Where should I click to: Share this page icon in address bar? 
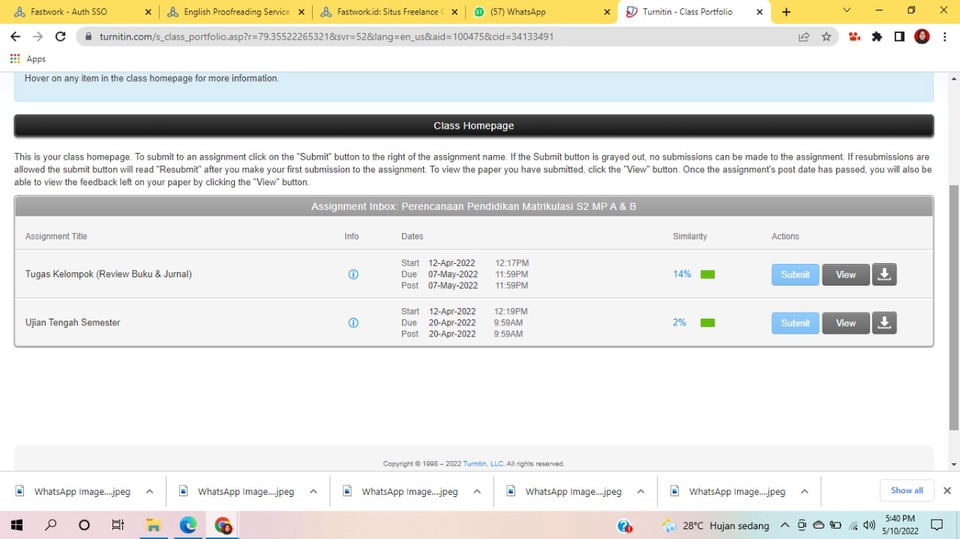[804, 37]
